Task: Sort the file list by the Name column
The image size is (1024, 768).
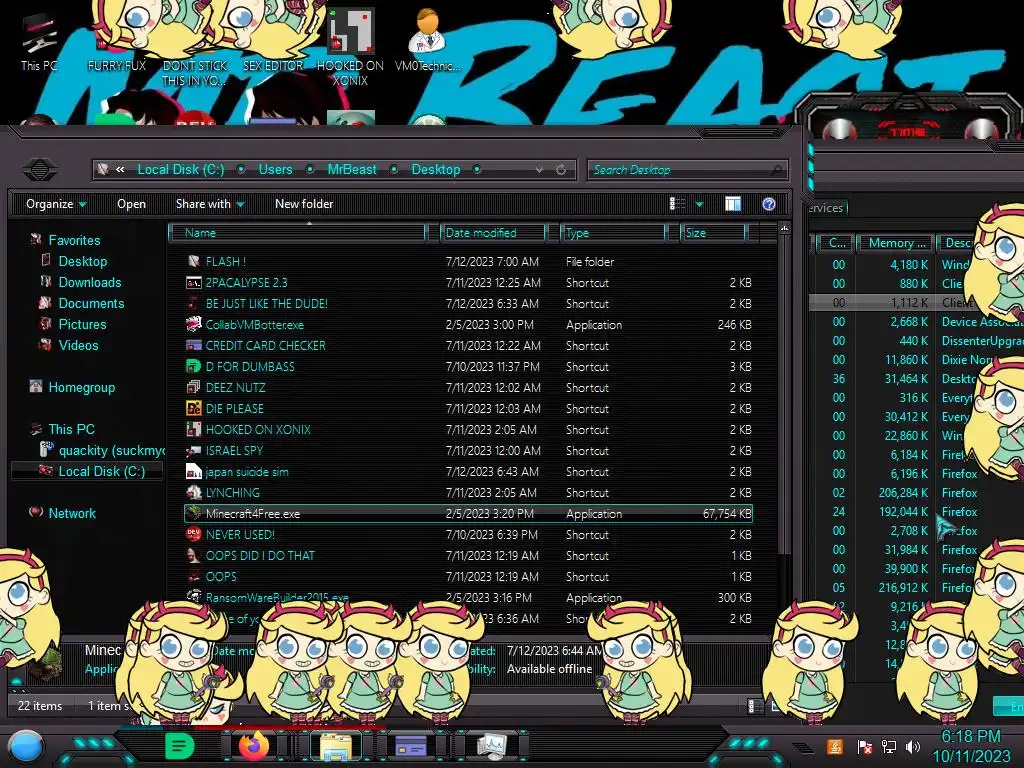Action: (297, 233)
